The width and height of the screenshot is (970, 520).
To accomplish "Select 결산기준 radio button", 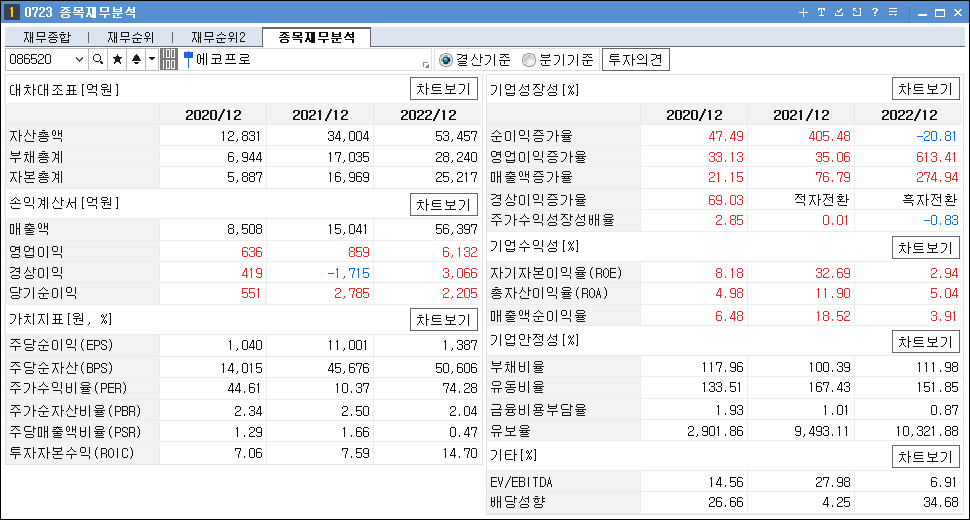I will tap(445, 60).
